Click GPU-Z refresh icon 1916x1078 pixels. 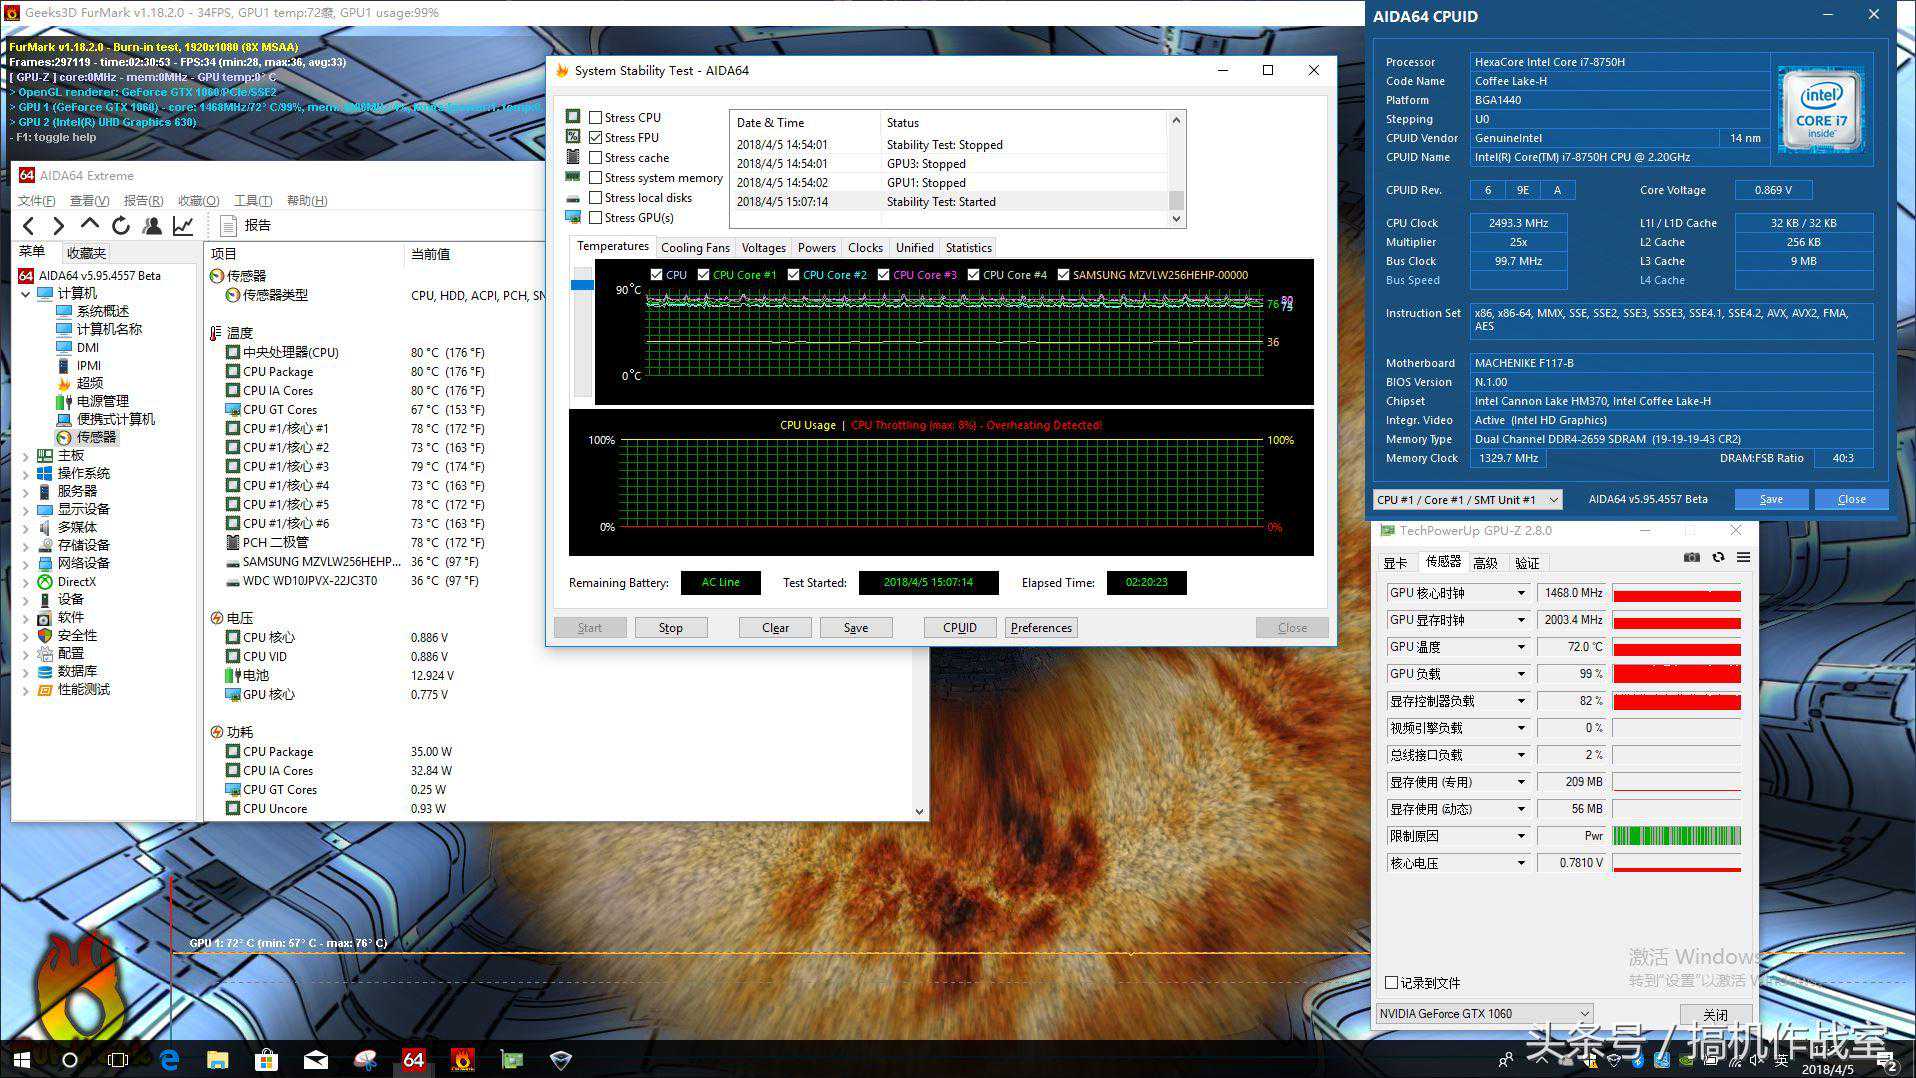tap(1718, 558)
